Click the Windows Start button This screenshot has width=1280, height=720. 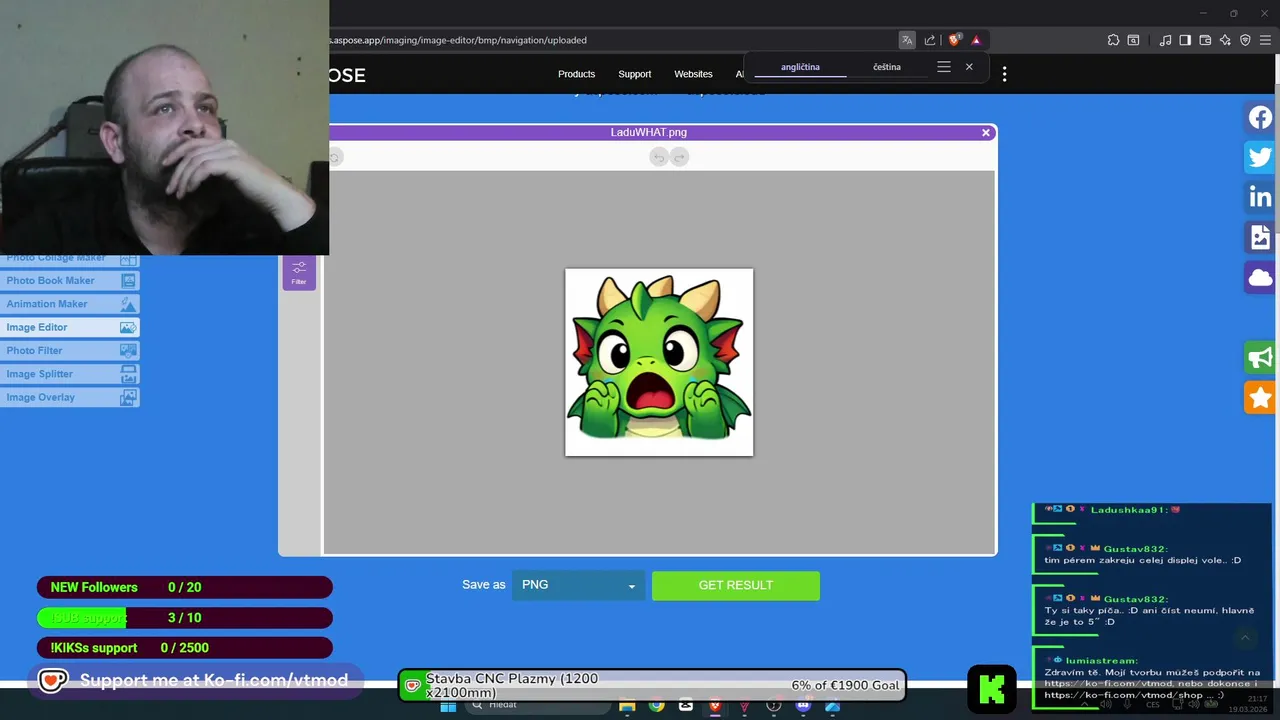[448, 706]
